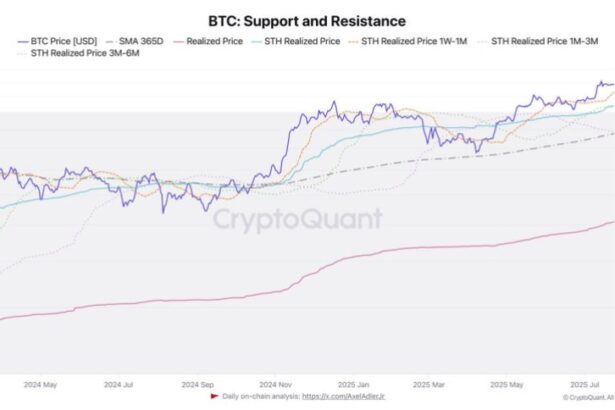Select the 2024 Sep axis label
Screen dimensions: 615x410
196,383
